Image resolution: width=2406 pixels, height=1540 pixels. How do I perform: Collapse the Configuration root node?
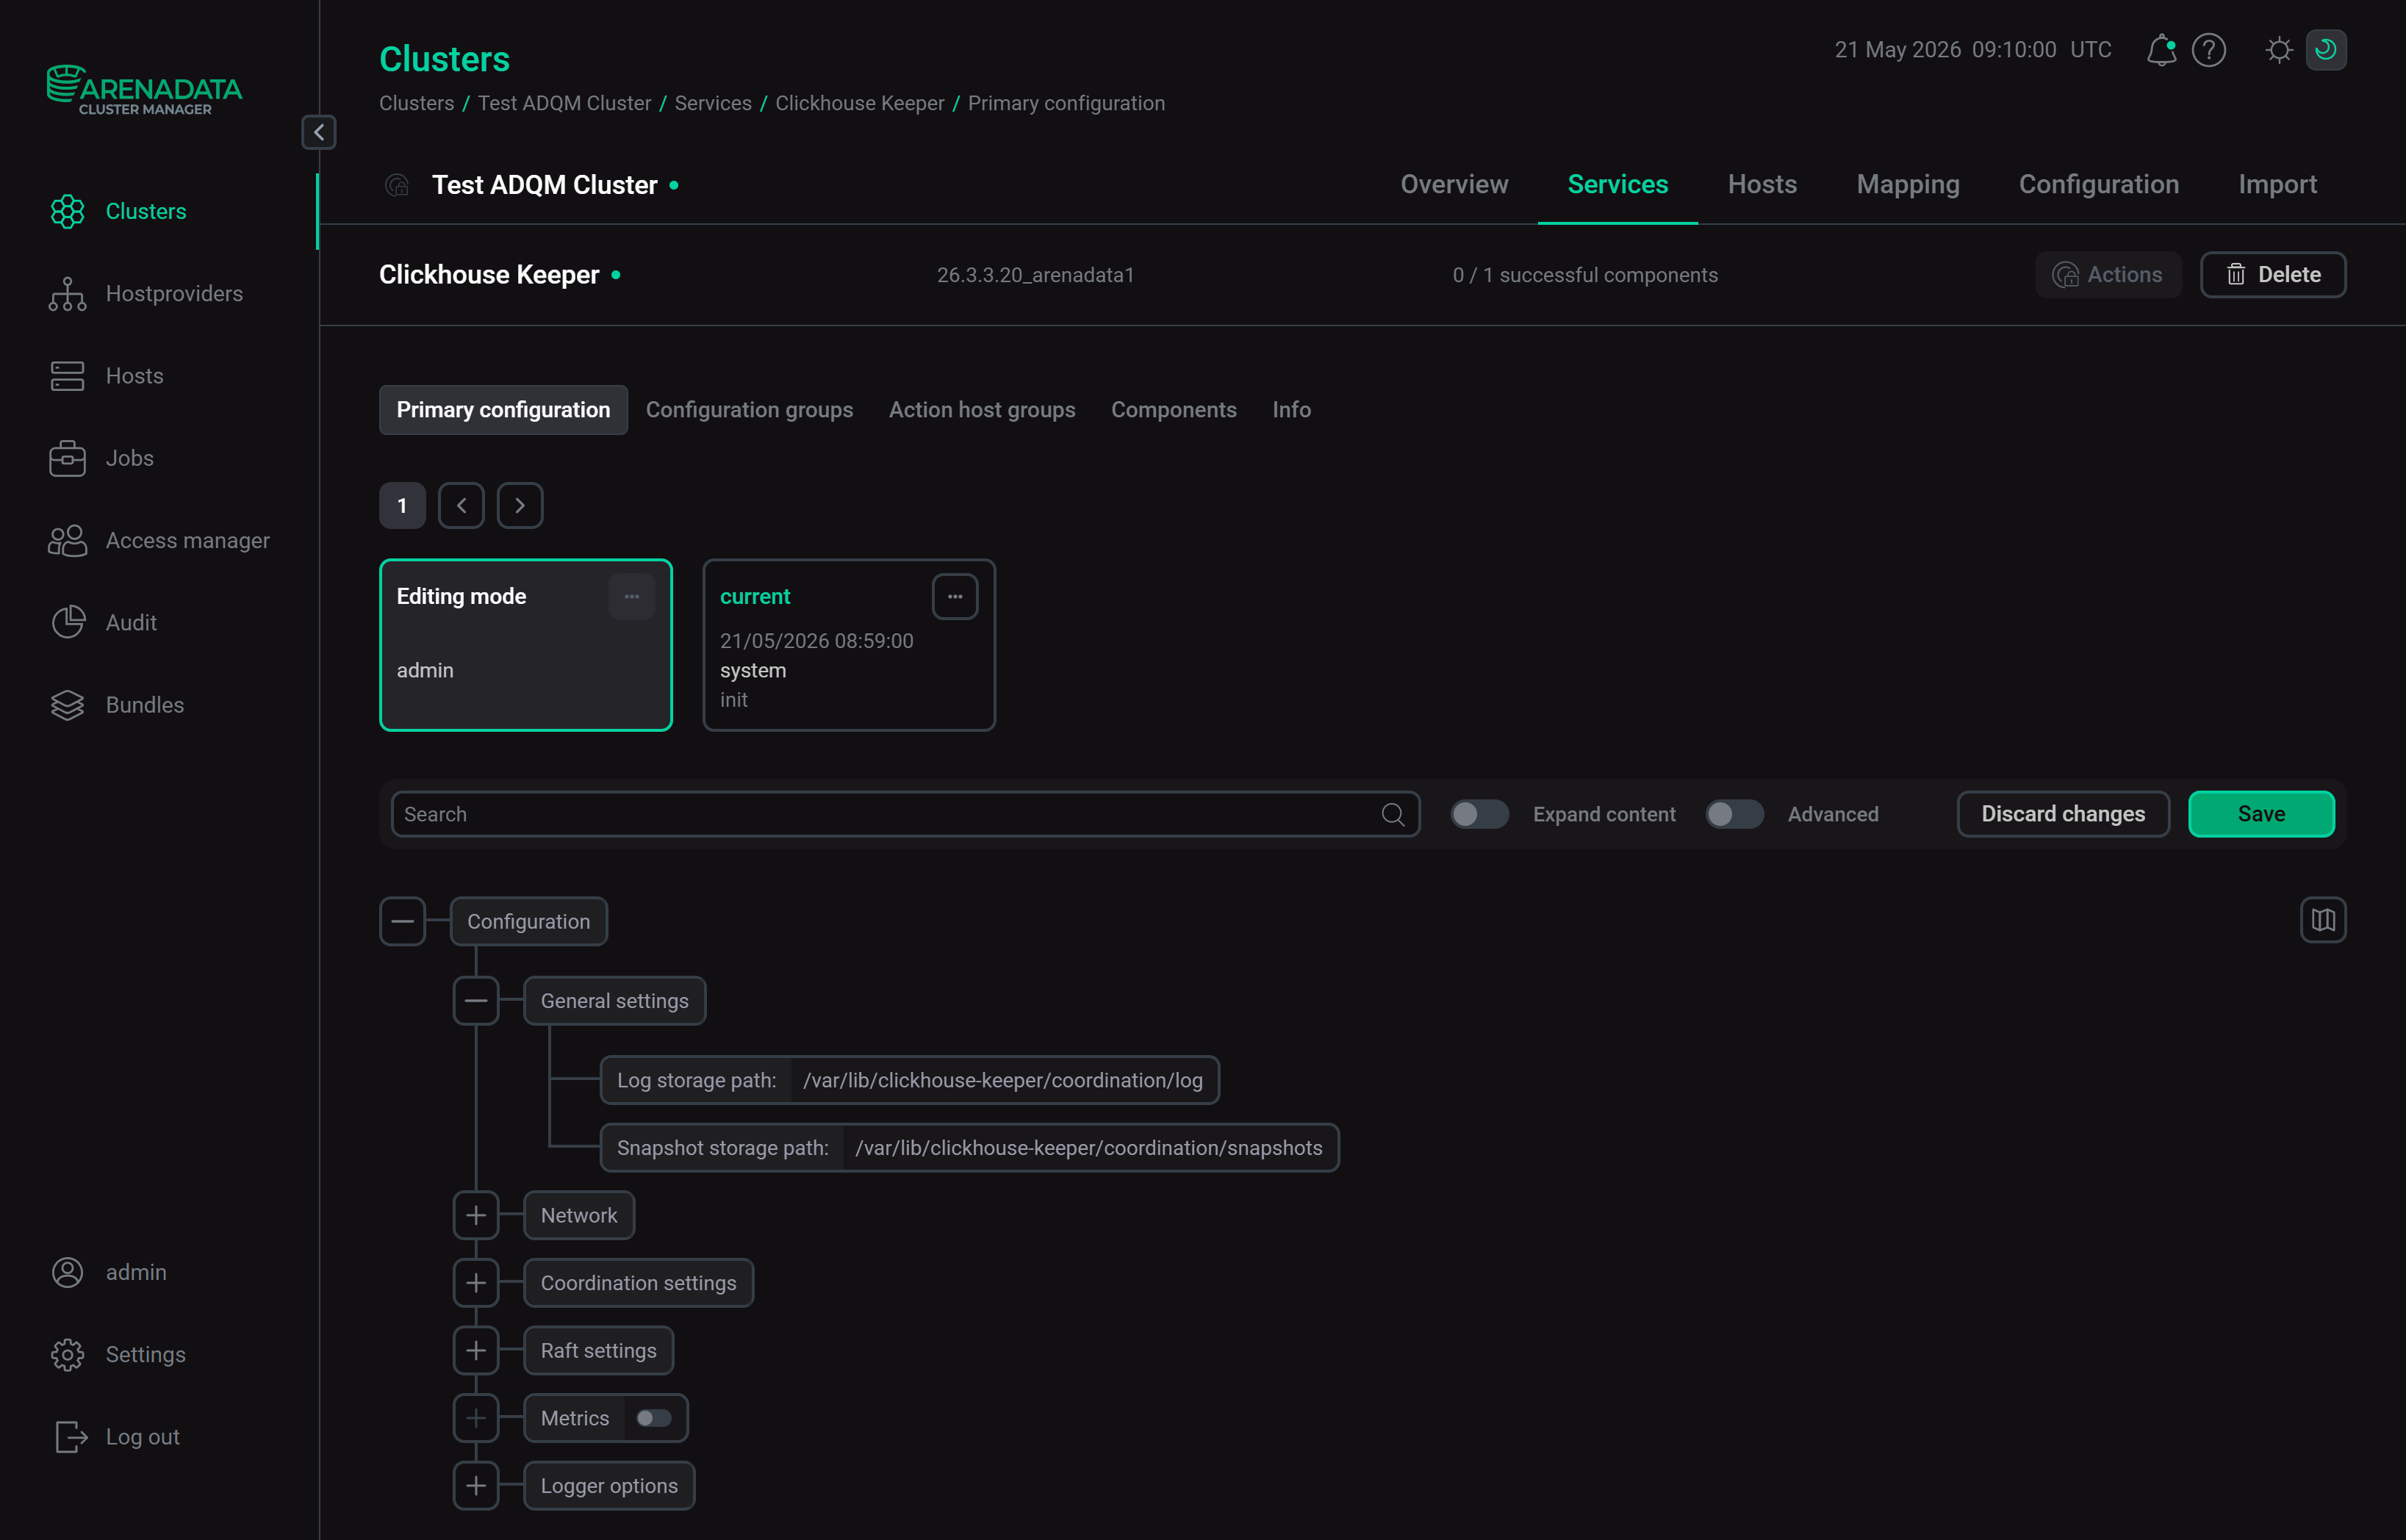(402, 921)
